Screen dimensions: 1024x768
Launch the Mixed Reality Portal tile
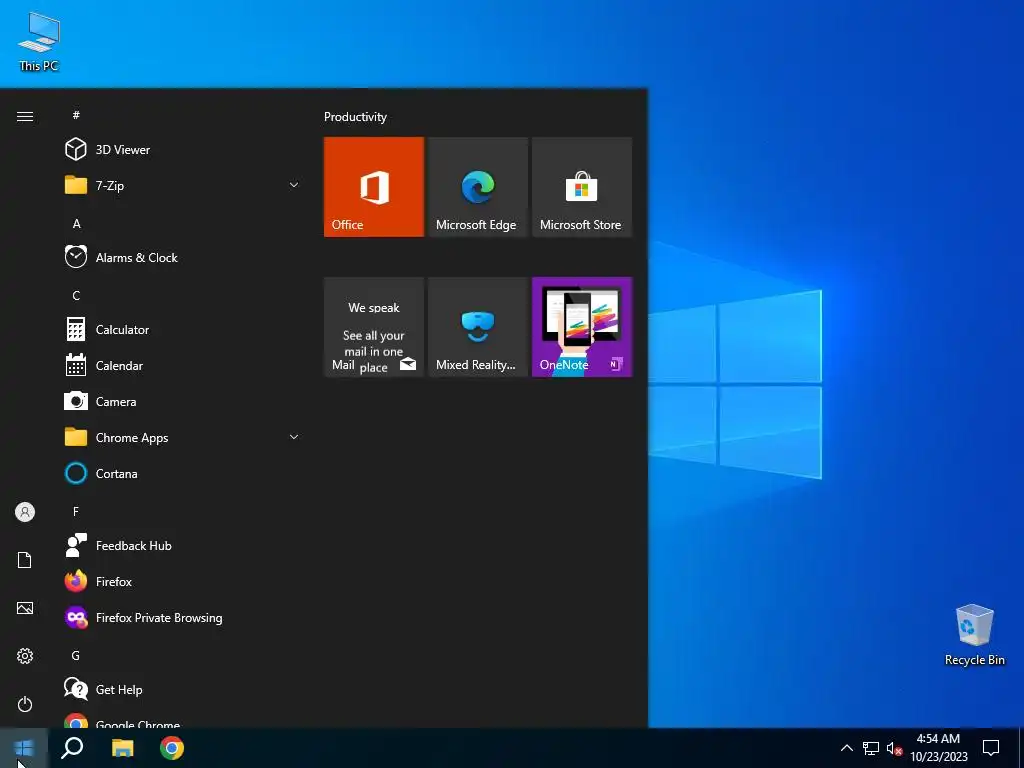[x=477, y=327]
